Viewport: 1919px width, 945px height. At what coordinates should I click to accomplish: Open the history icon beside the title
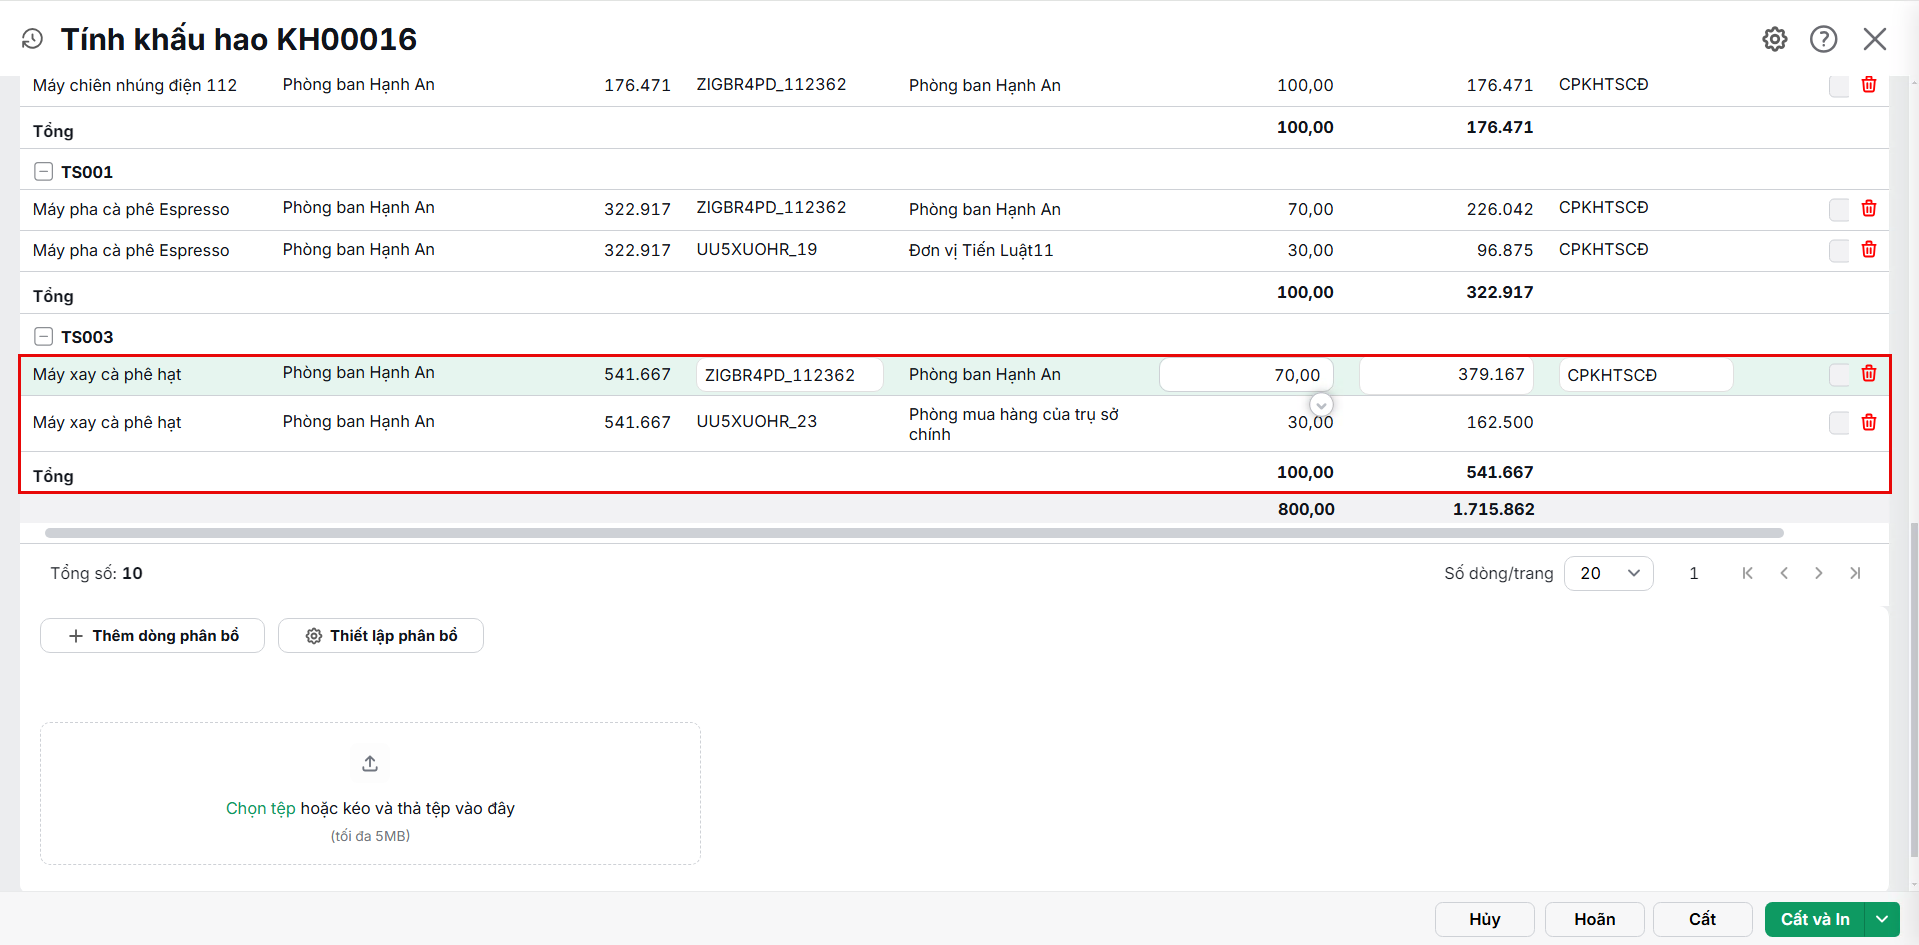(x=32, y=39)
